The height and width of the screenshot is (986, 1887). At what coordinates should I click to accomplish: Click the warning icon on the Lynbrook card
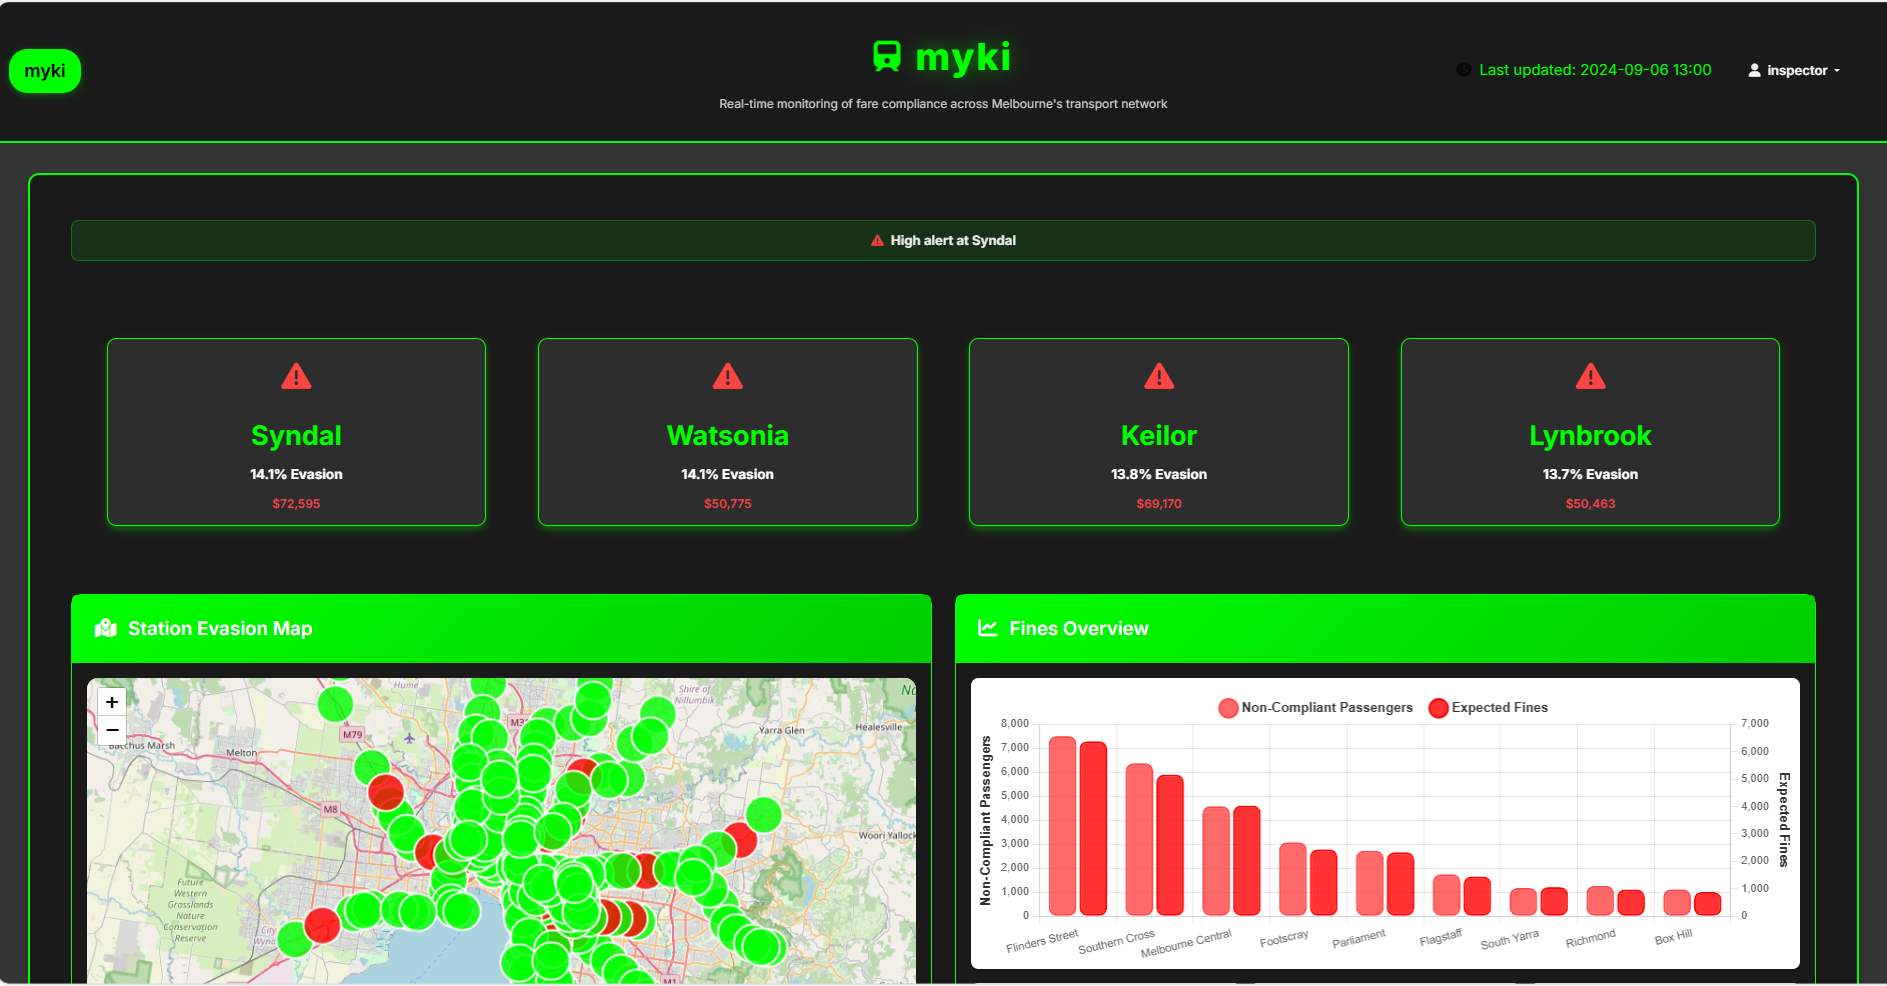pos(1591,377)
